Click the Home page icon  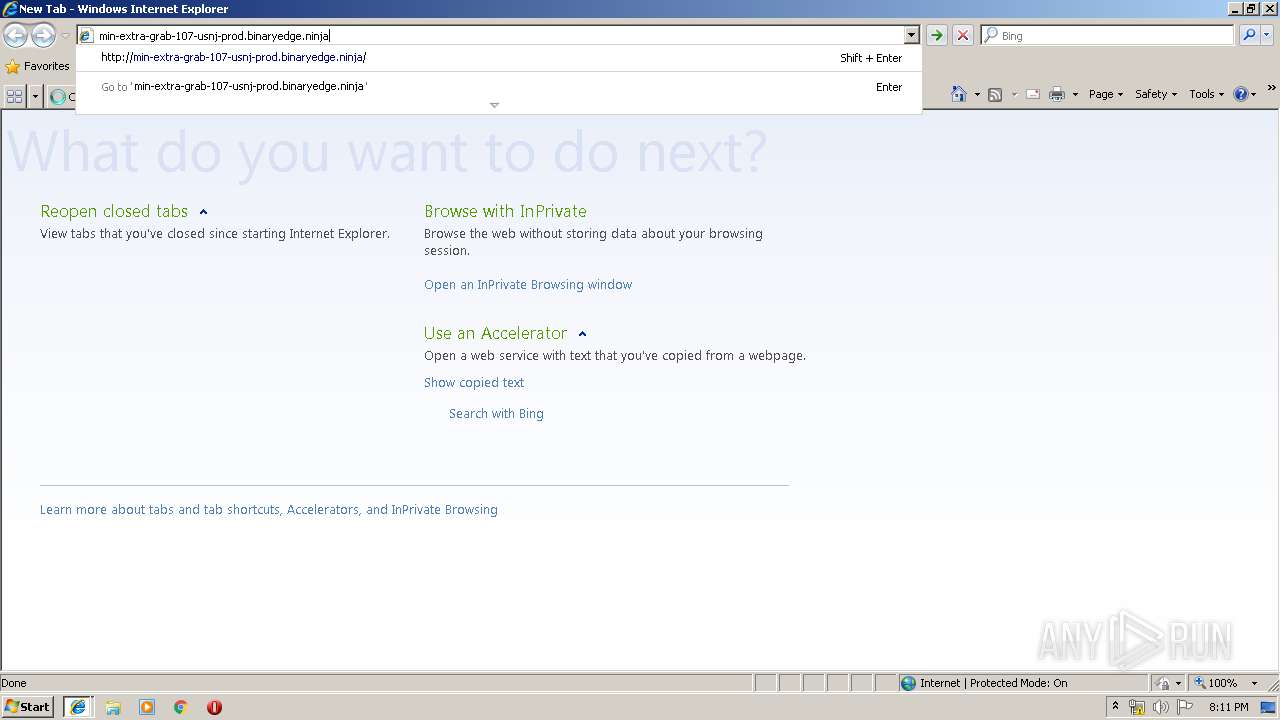(x=959, y=94)
